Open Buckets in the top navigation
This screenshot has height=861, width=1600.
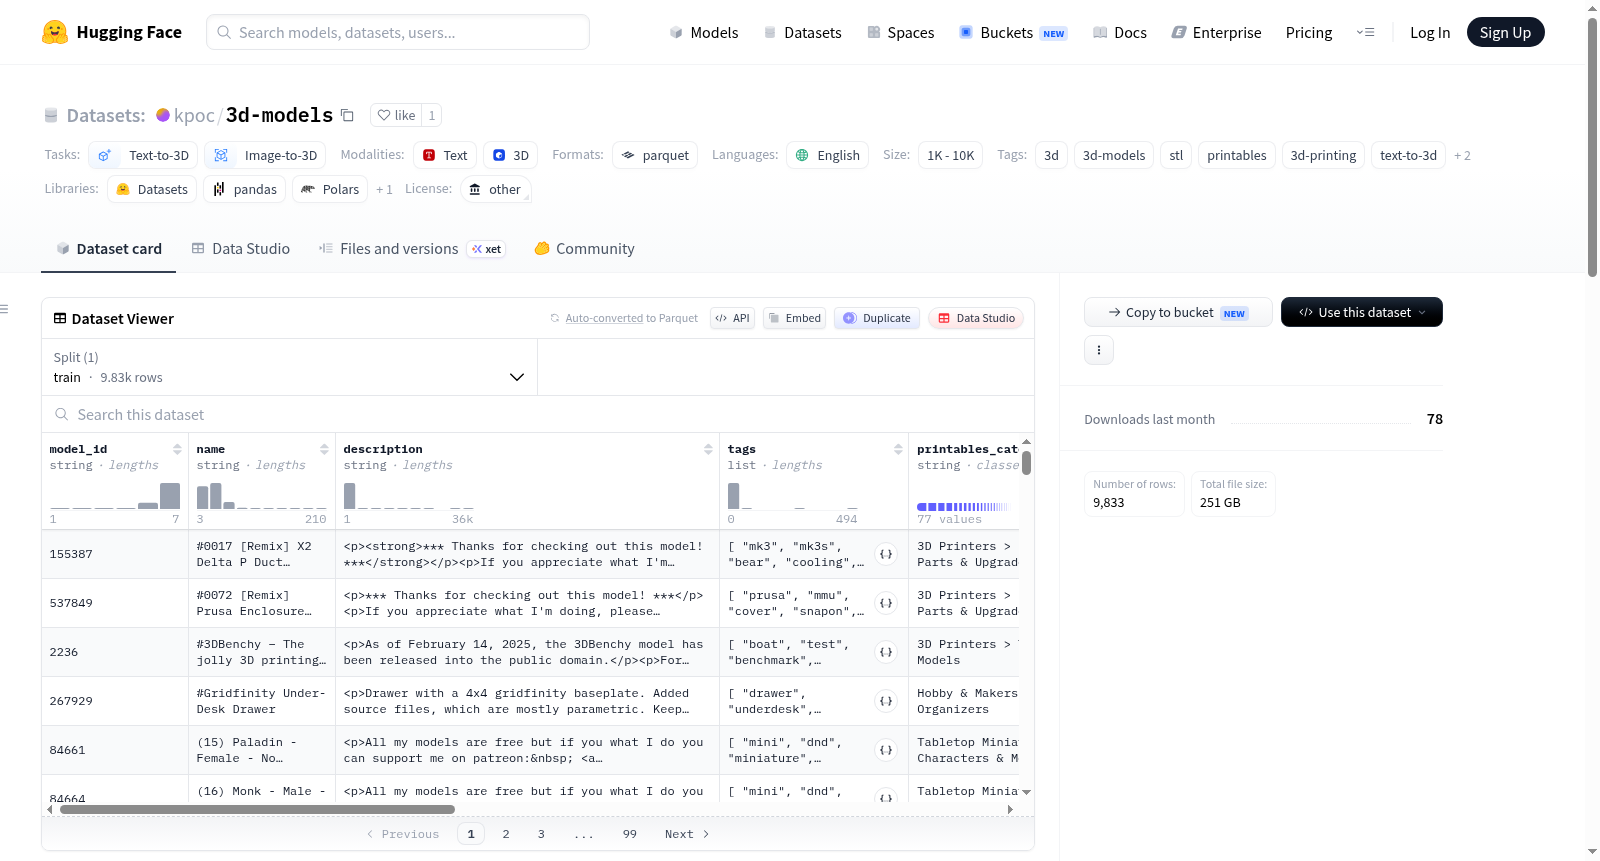[x=1013, y=33]
